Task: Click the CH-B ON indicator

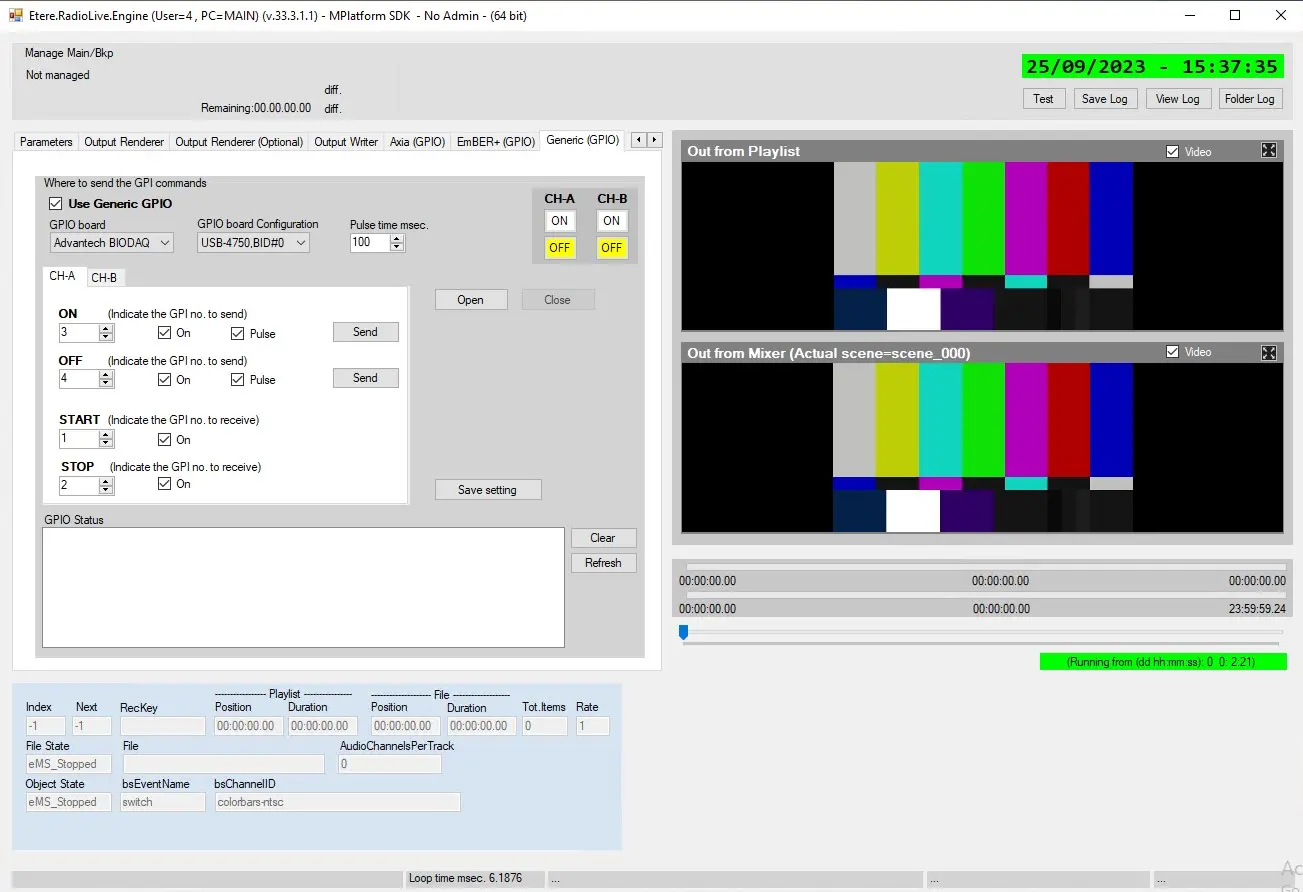Action: (x=611, y=221)
